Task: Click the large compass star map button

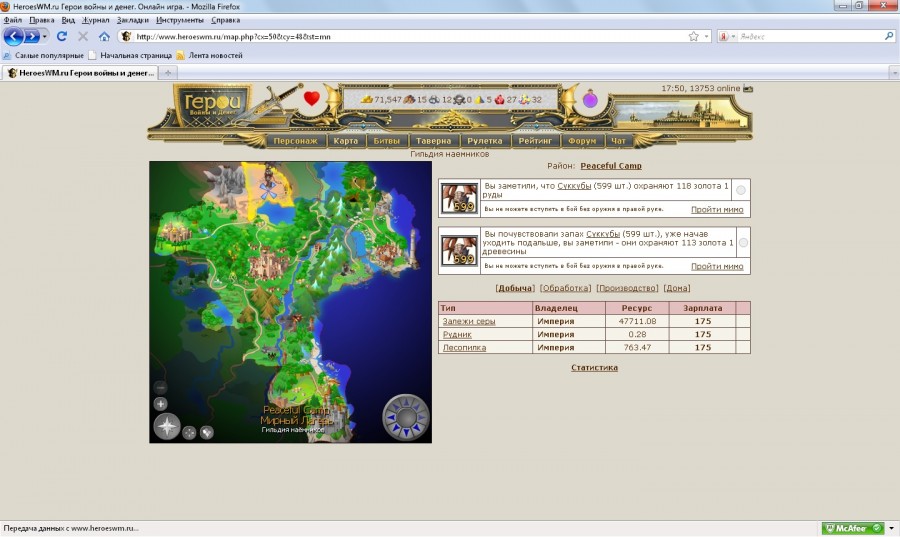Action: 167,426
